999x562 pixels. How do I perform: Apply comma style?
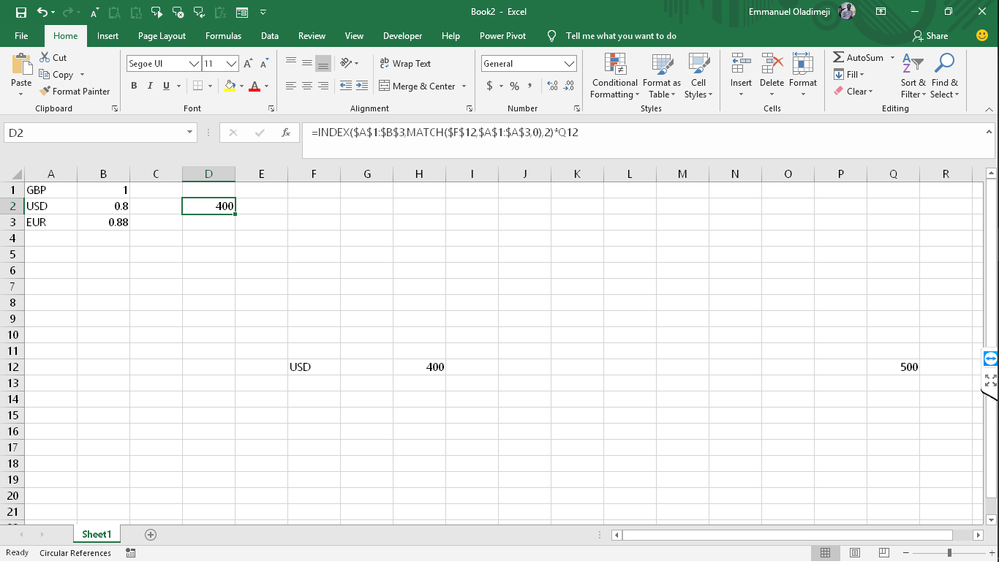click(529, 85)
